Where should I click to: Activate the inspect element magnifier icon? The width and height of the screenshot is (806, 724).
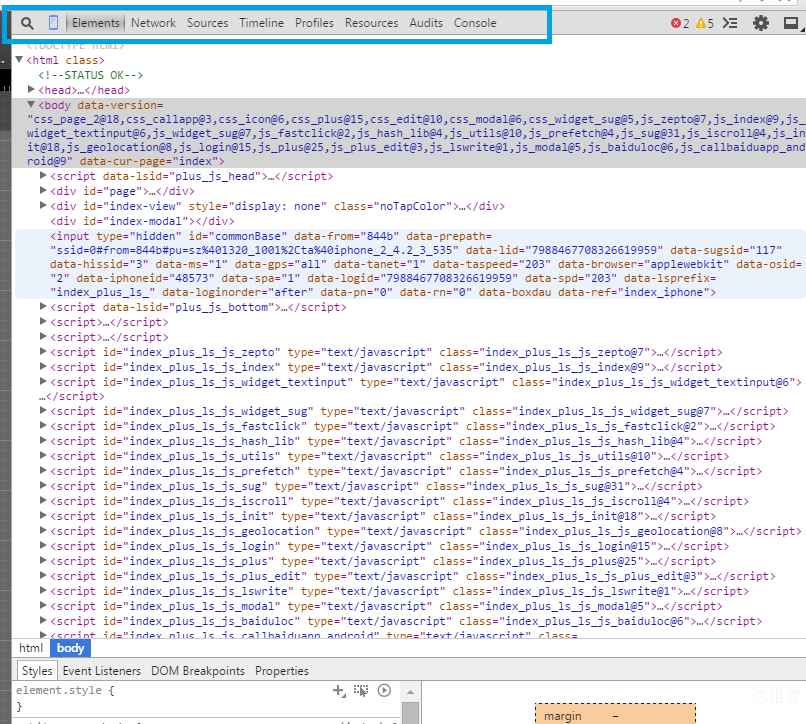[x=27, y=23]
